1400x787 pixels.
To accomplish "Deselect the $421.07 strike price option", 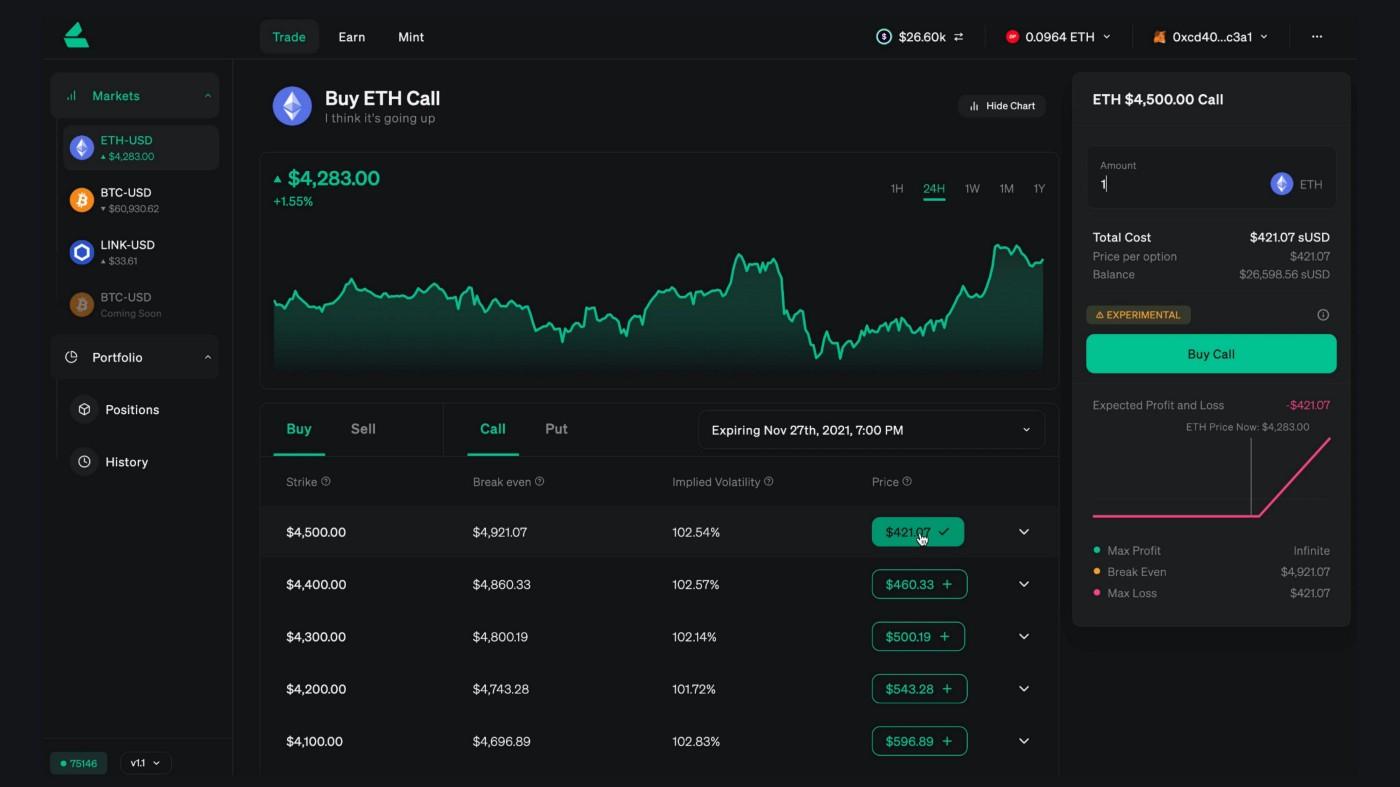I will coord(918,532).
